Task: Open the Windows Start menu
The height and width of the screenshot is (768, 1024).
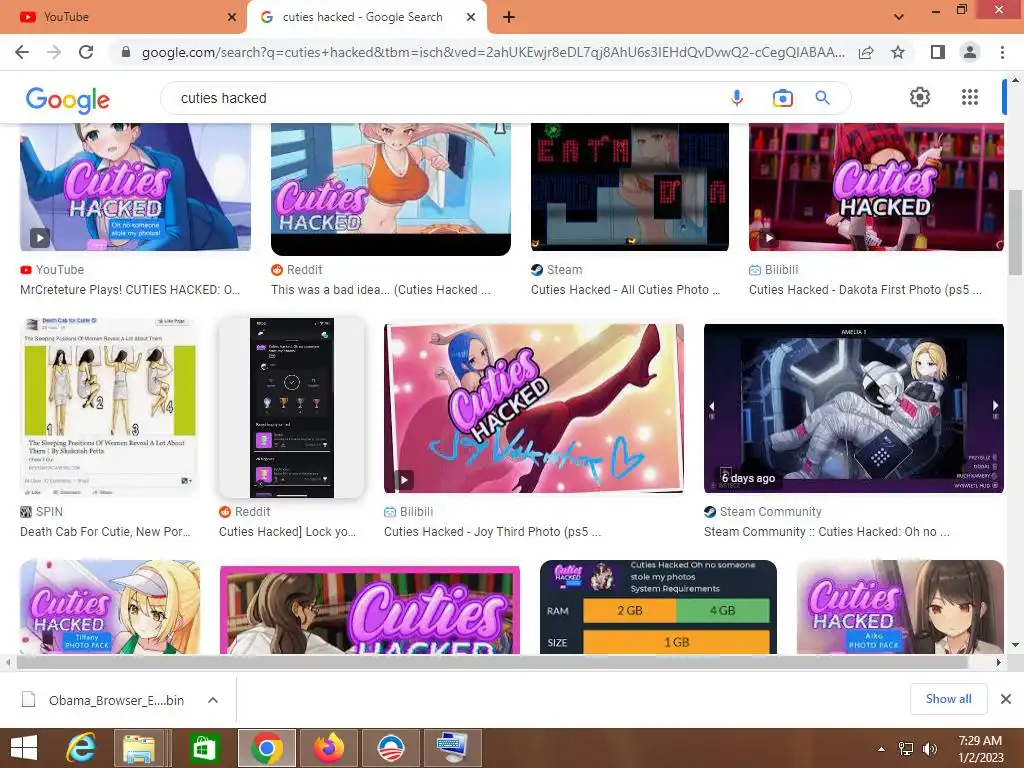Action: 24,748
